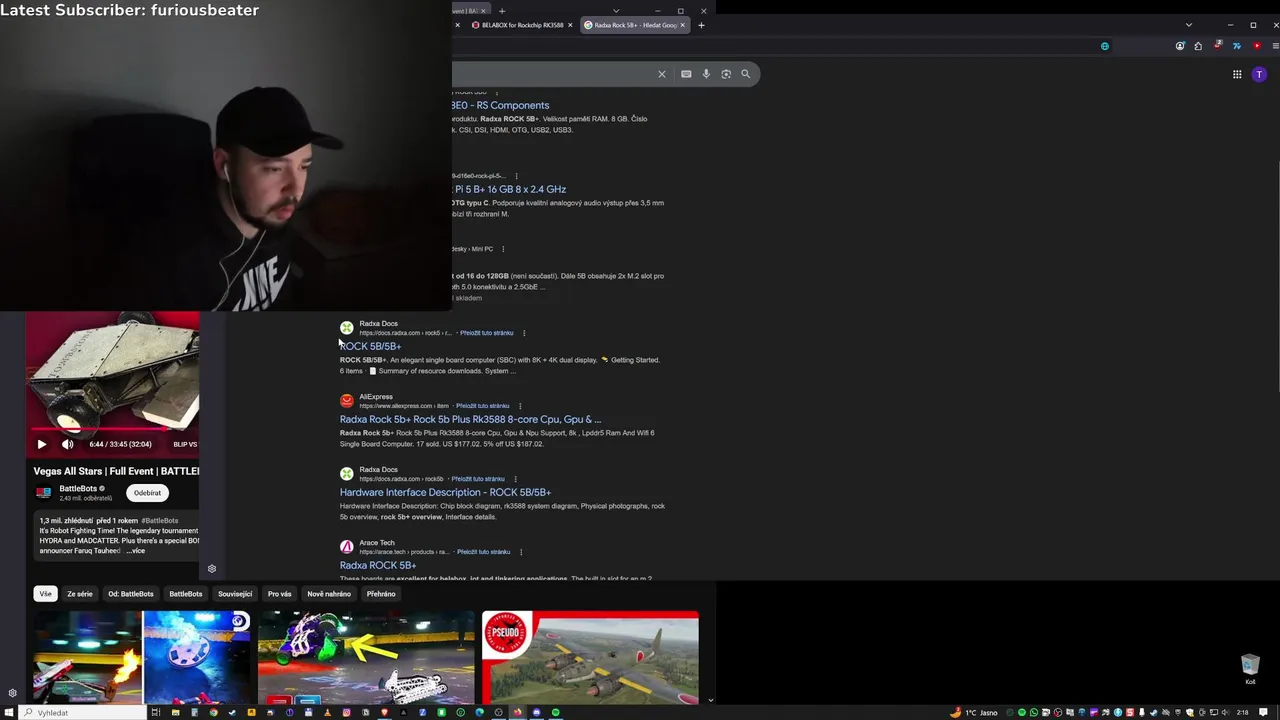Viewport: 1280px width, 720px height.
Task: Select the BattleBots filter chip
Action: 186,594
